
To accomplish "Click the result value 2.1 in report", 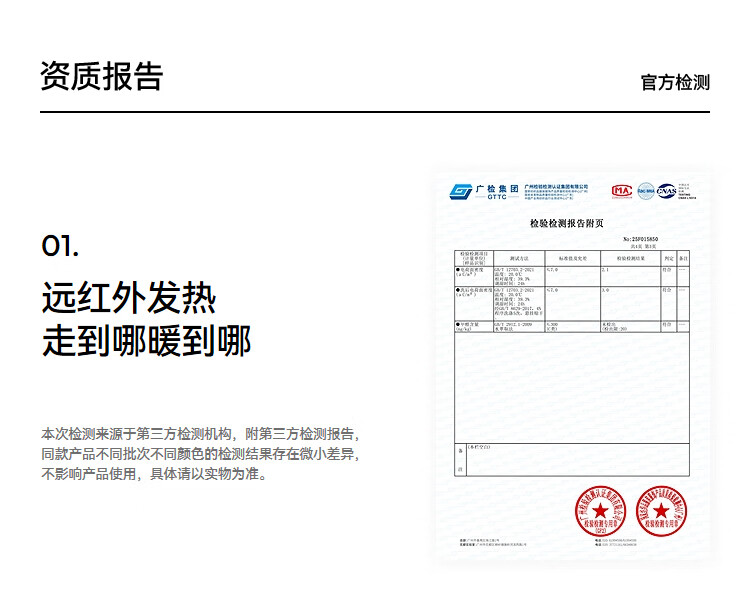I will pos(605,270).
